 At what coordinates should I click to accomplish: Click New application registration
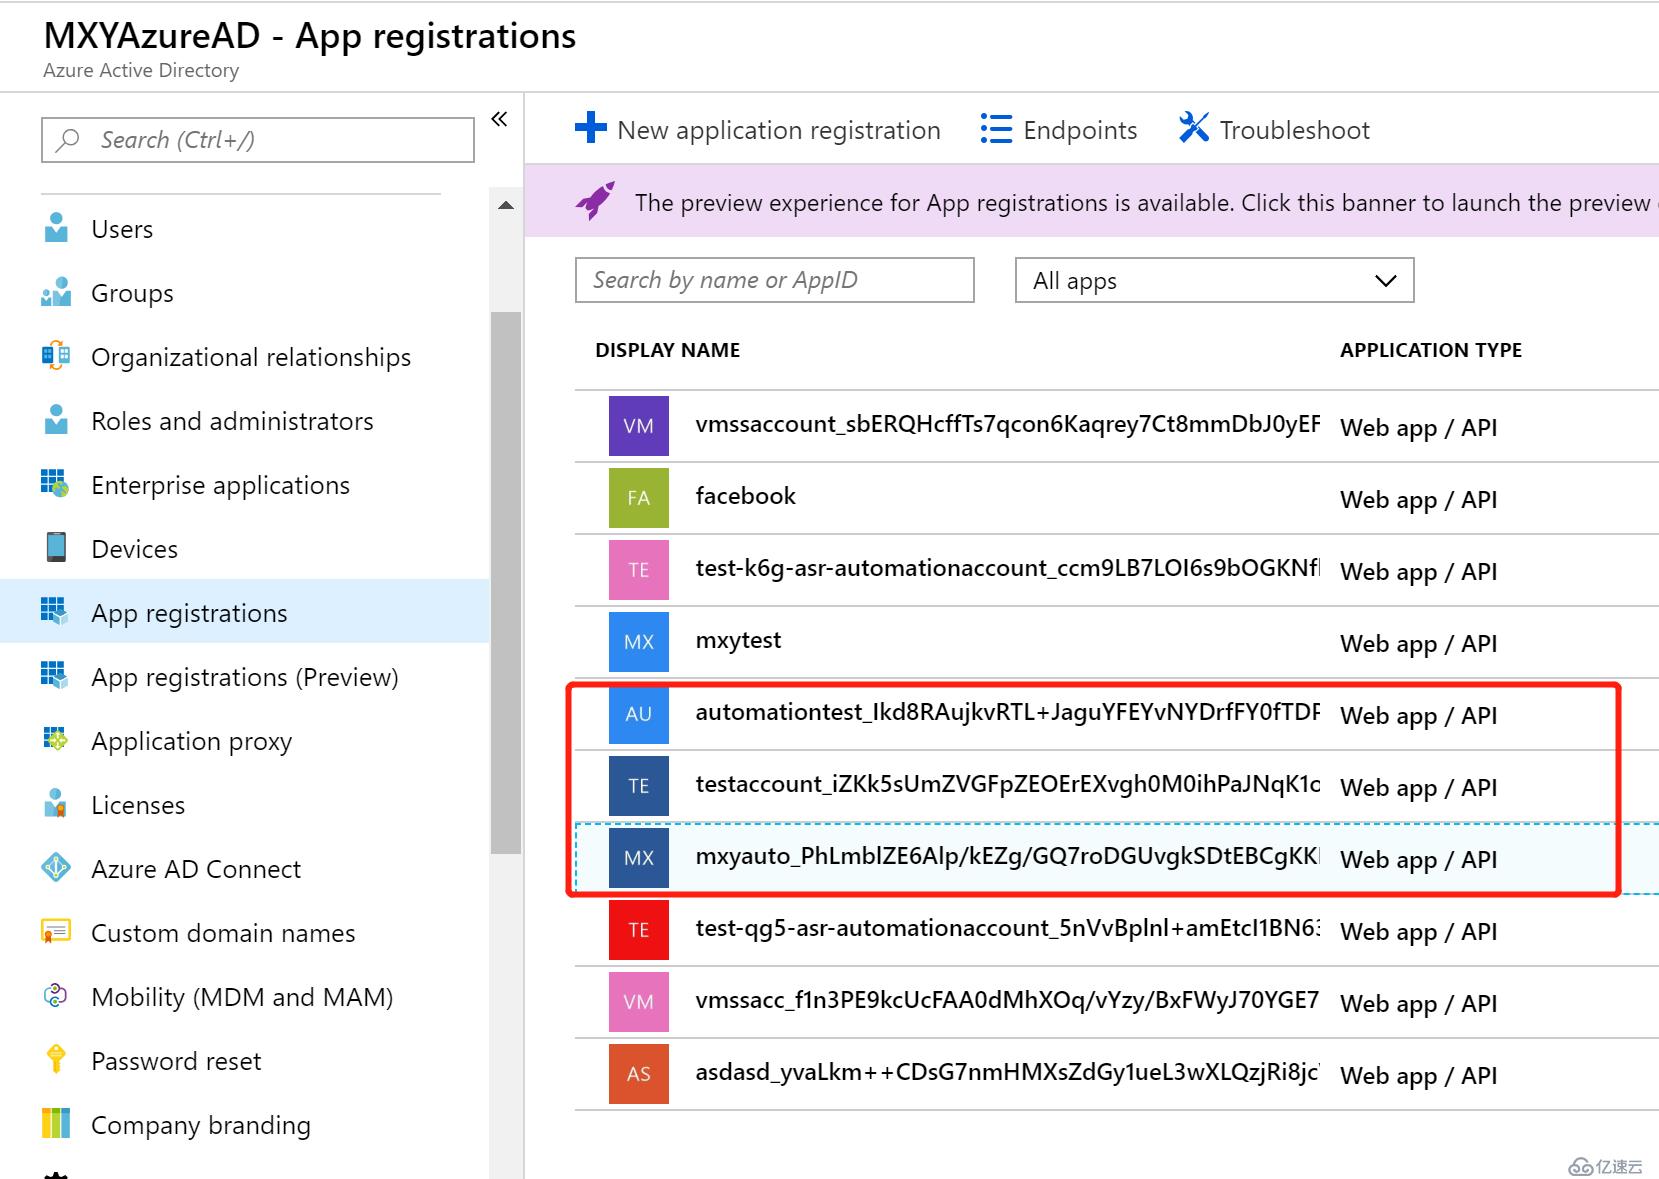click(758, 130)
